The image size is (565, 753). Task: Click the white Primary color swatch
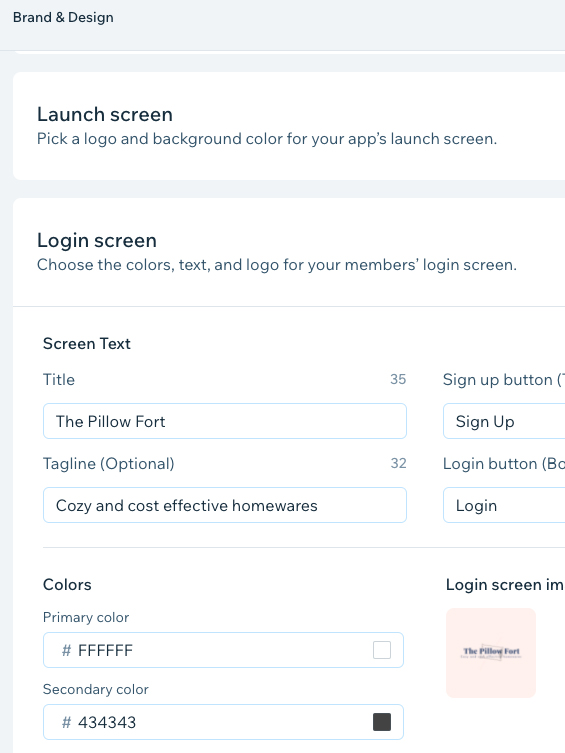tap(382, 650)
